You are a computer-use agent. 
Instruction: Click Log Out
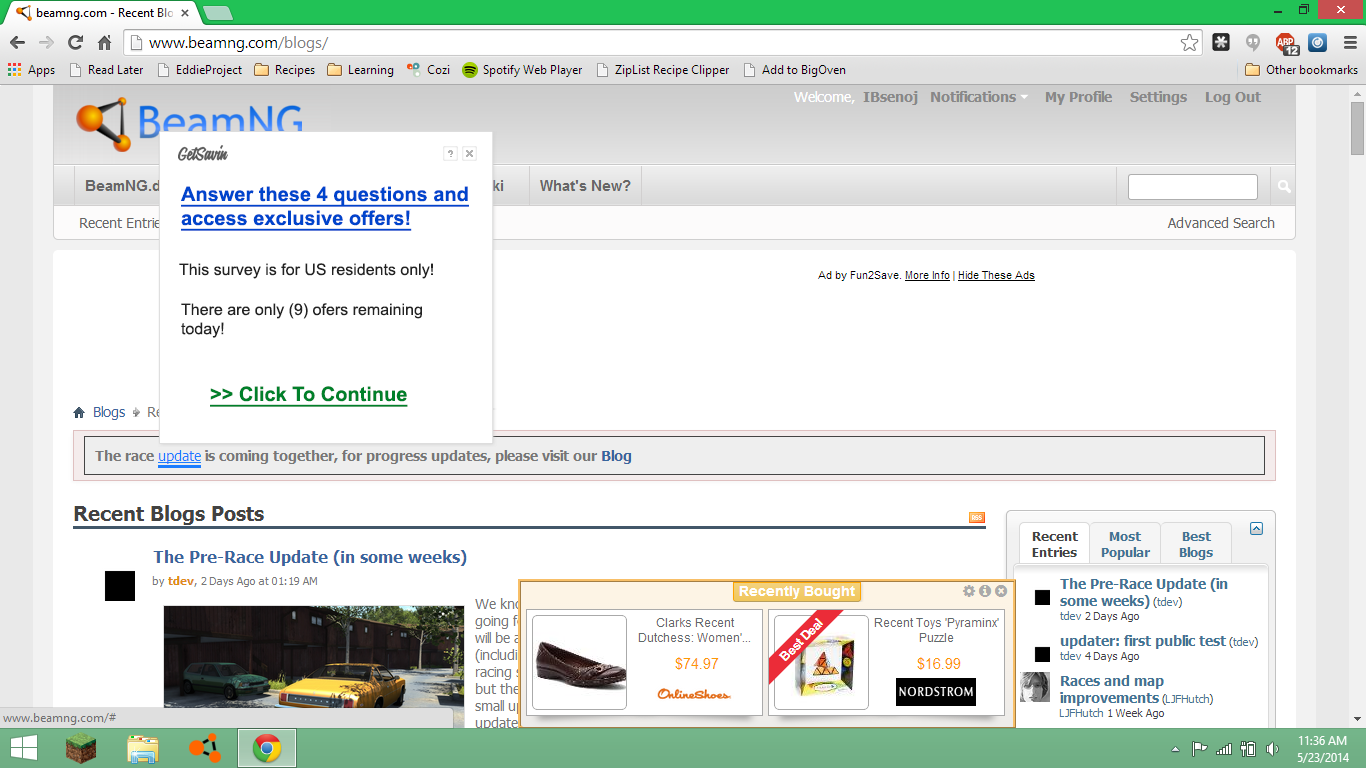click(1233, 97)
